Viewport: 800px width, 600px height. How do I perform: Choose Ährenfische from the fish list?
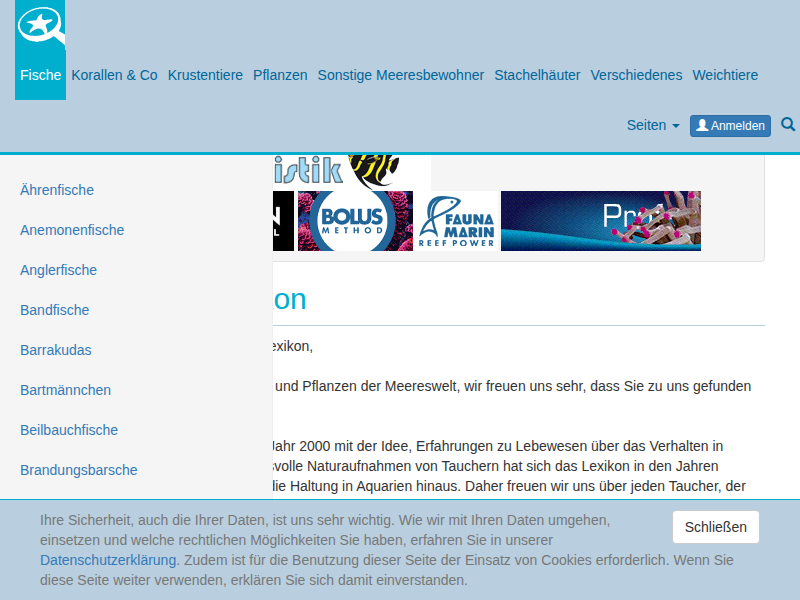coord(57,190)
